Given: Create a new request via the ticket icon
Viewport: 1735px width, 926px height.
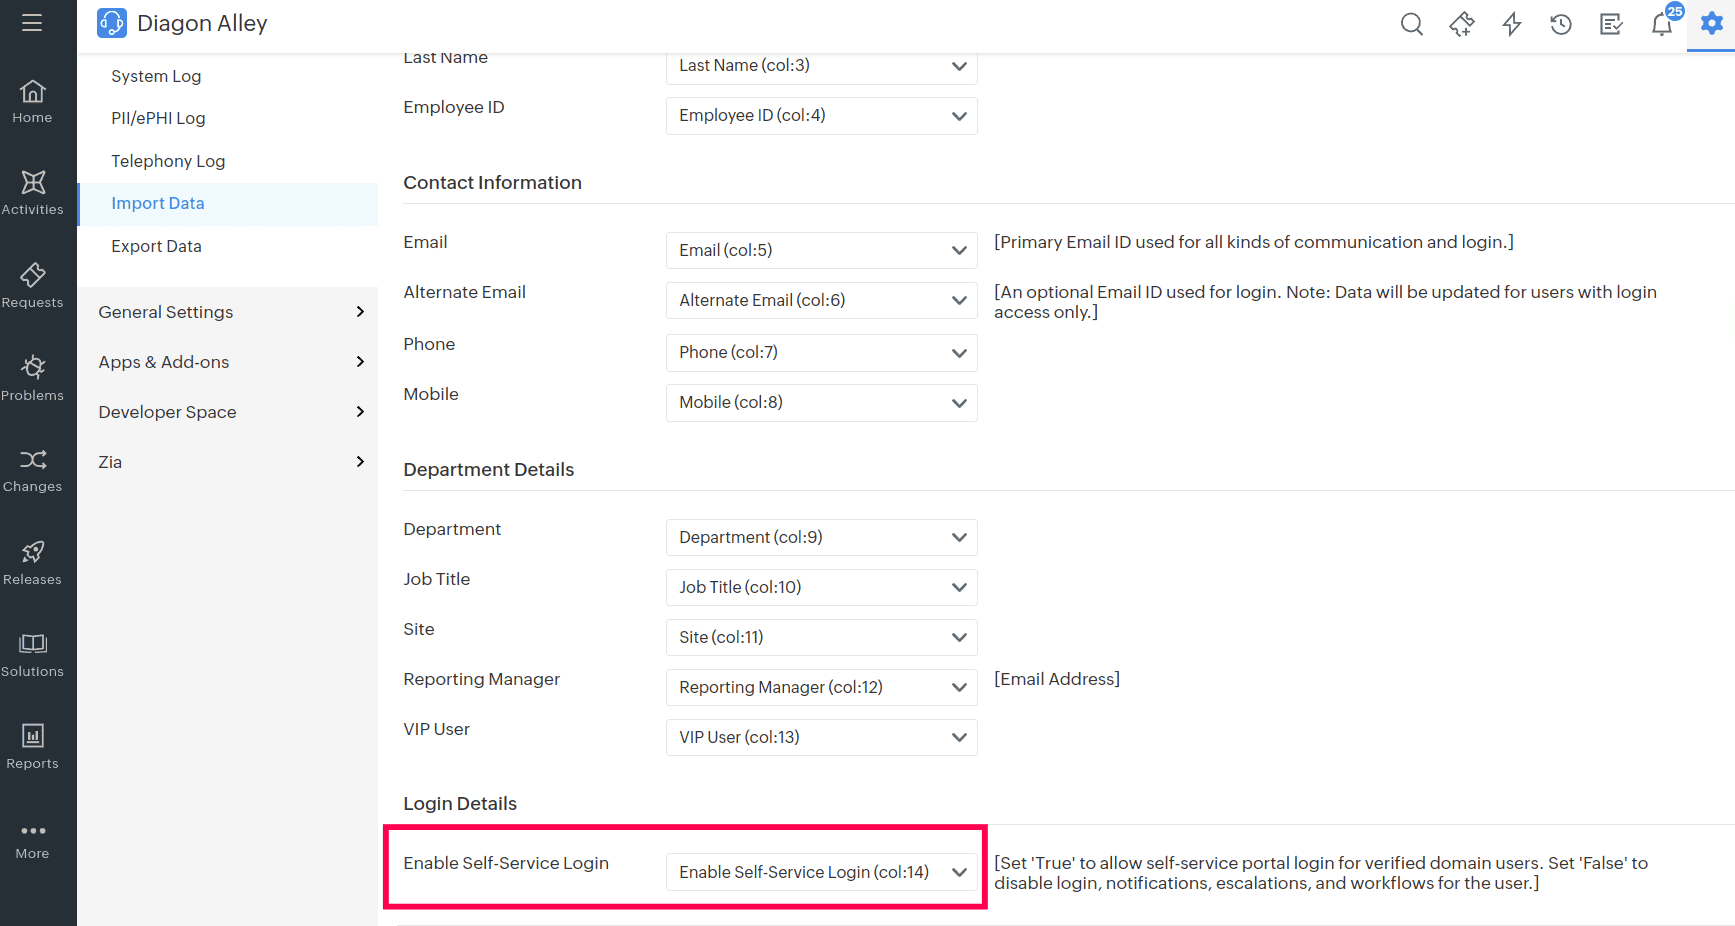Looking at the screenshot, I should pos(1461,24).
